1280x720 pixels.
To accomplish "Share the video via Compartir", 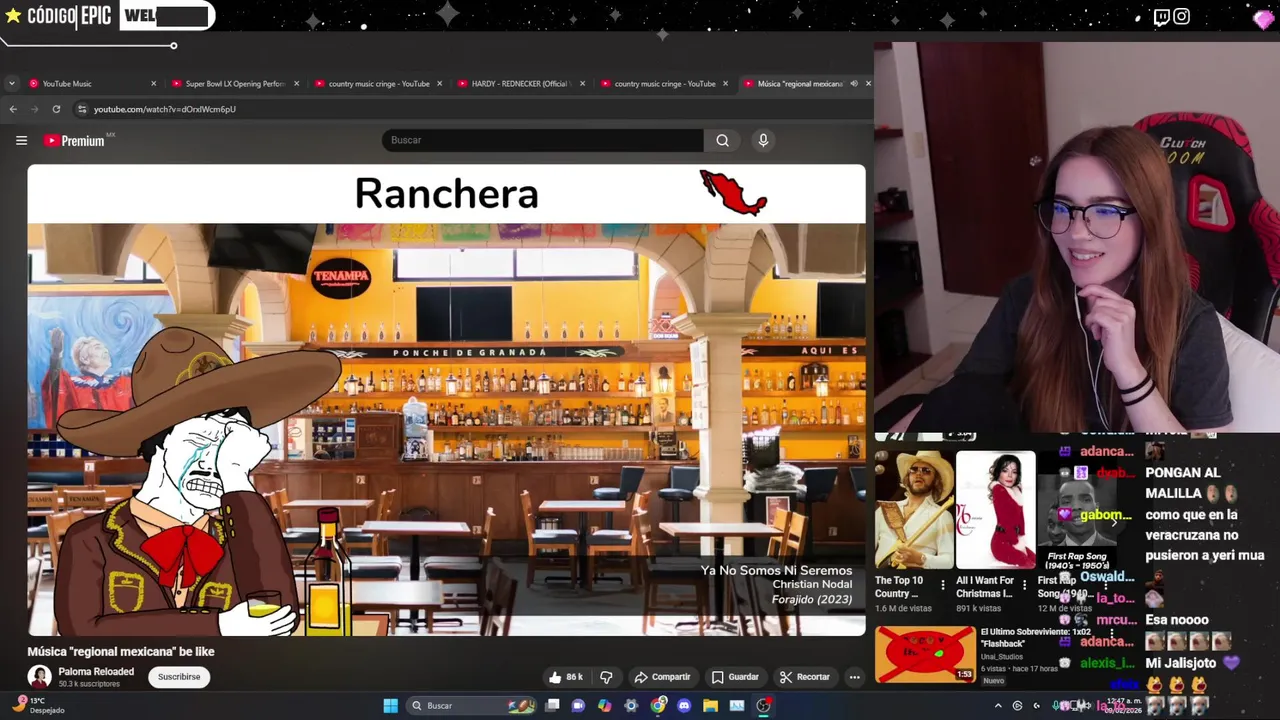I will tap(662, 677).
